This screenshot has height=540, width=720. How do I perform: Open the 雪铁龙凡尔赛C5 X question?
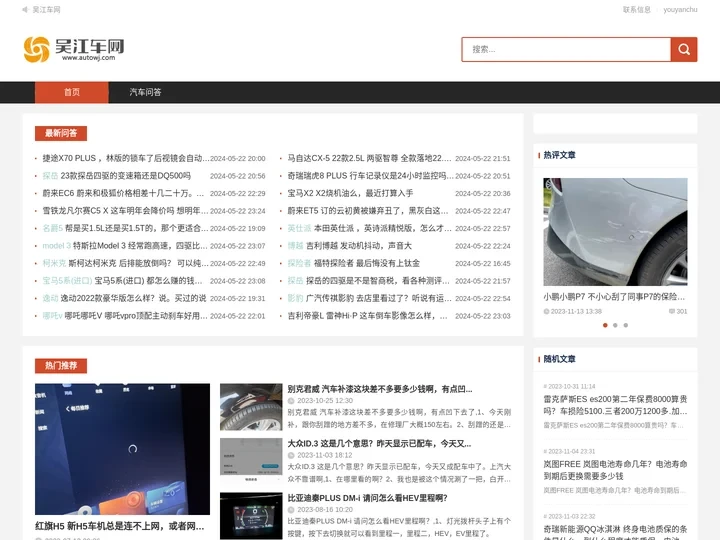(125, 211)
